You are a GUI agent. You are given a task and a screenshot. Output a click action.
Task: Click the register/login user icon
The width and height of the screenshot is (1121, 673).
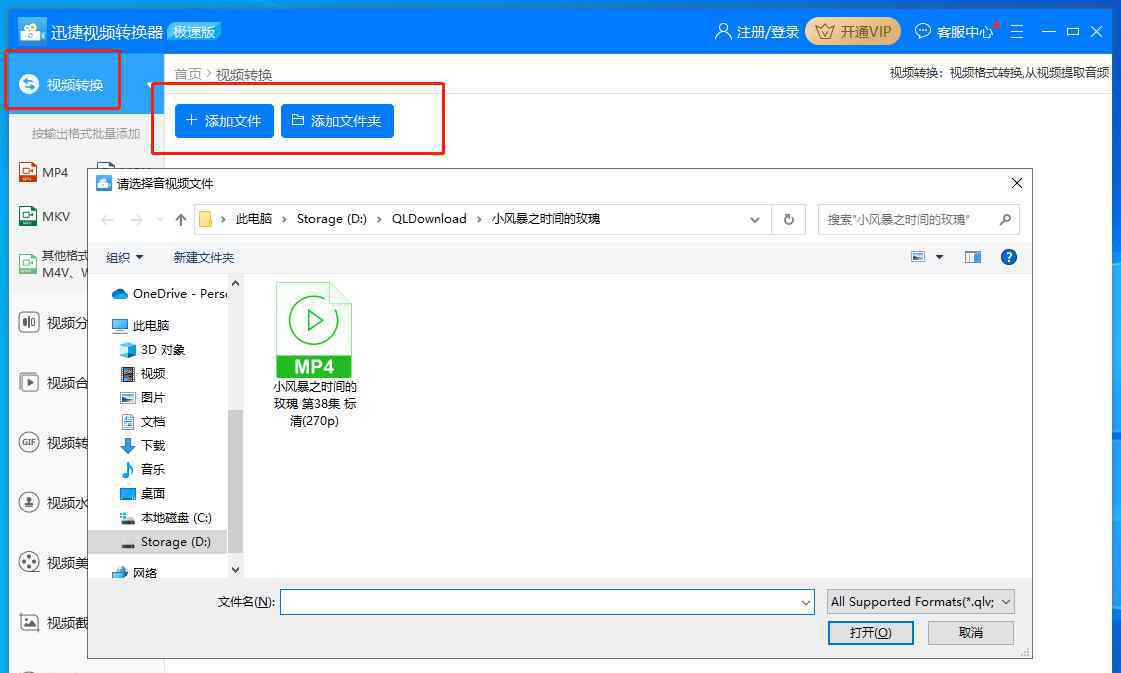click(723, 32)
